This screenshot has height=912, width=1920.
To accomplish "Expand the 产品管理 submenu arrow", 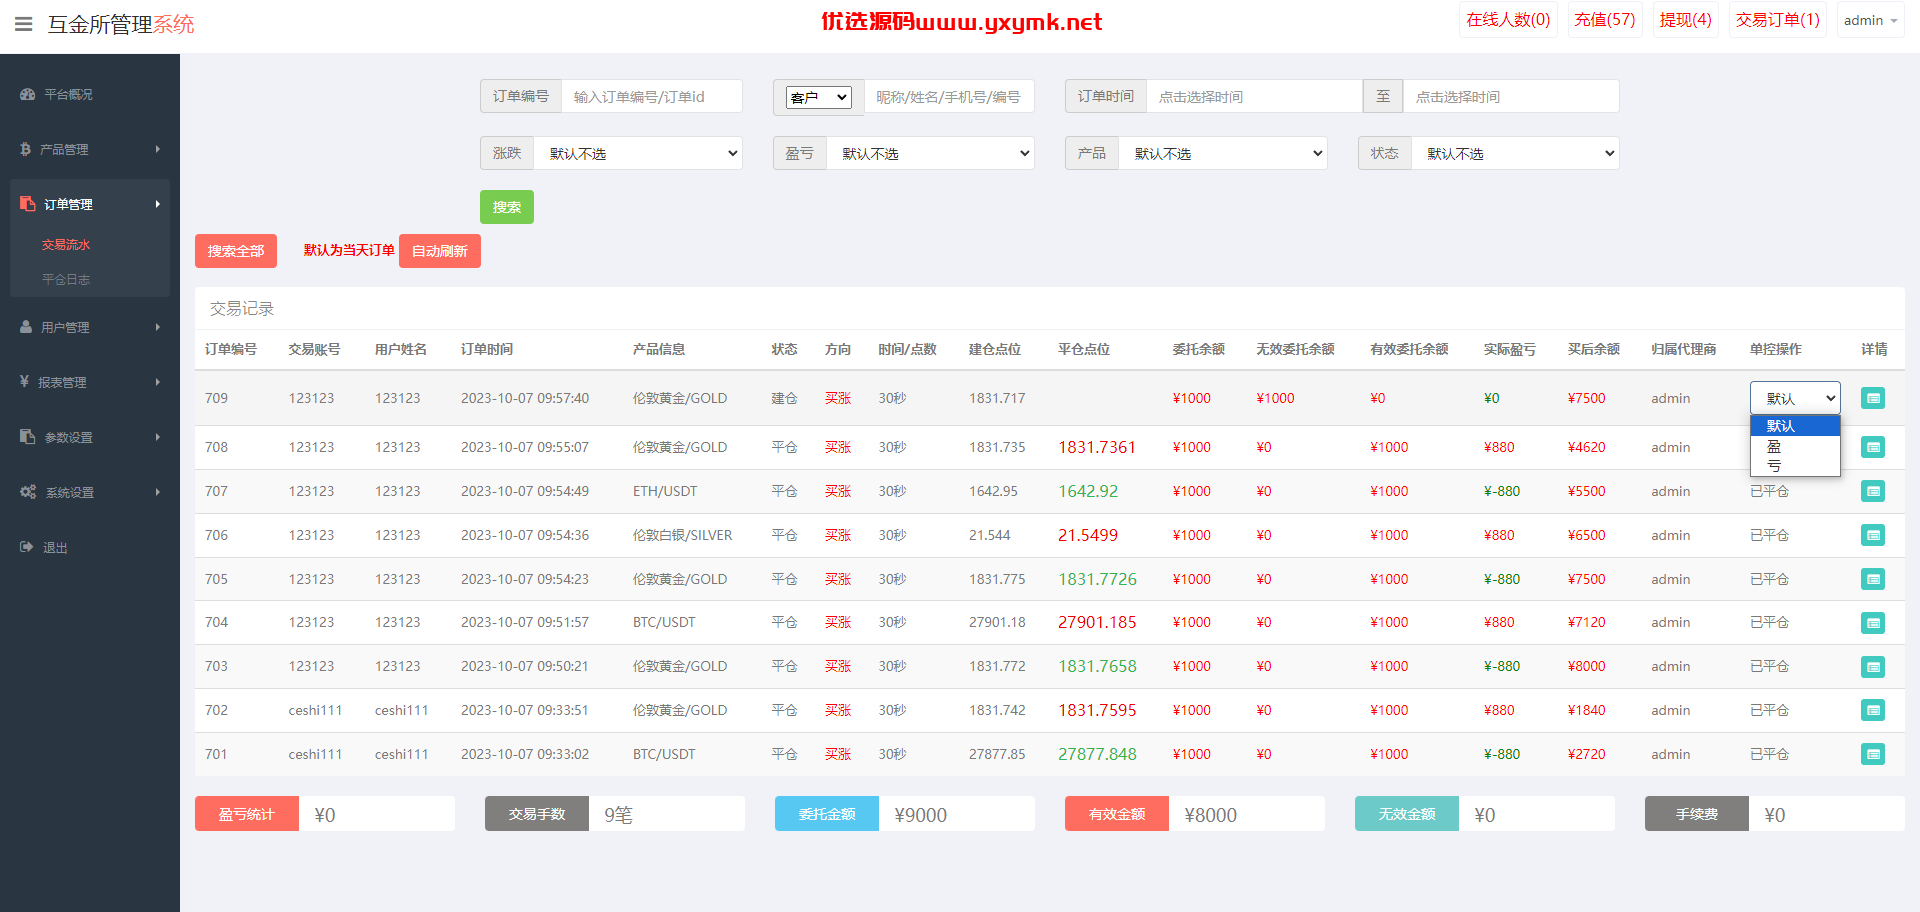I will [x=158, y=149].
